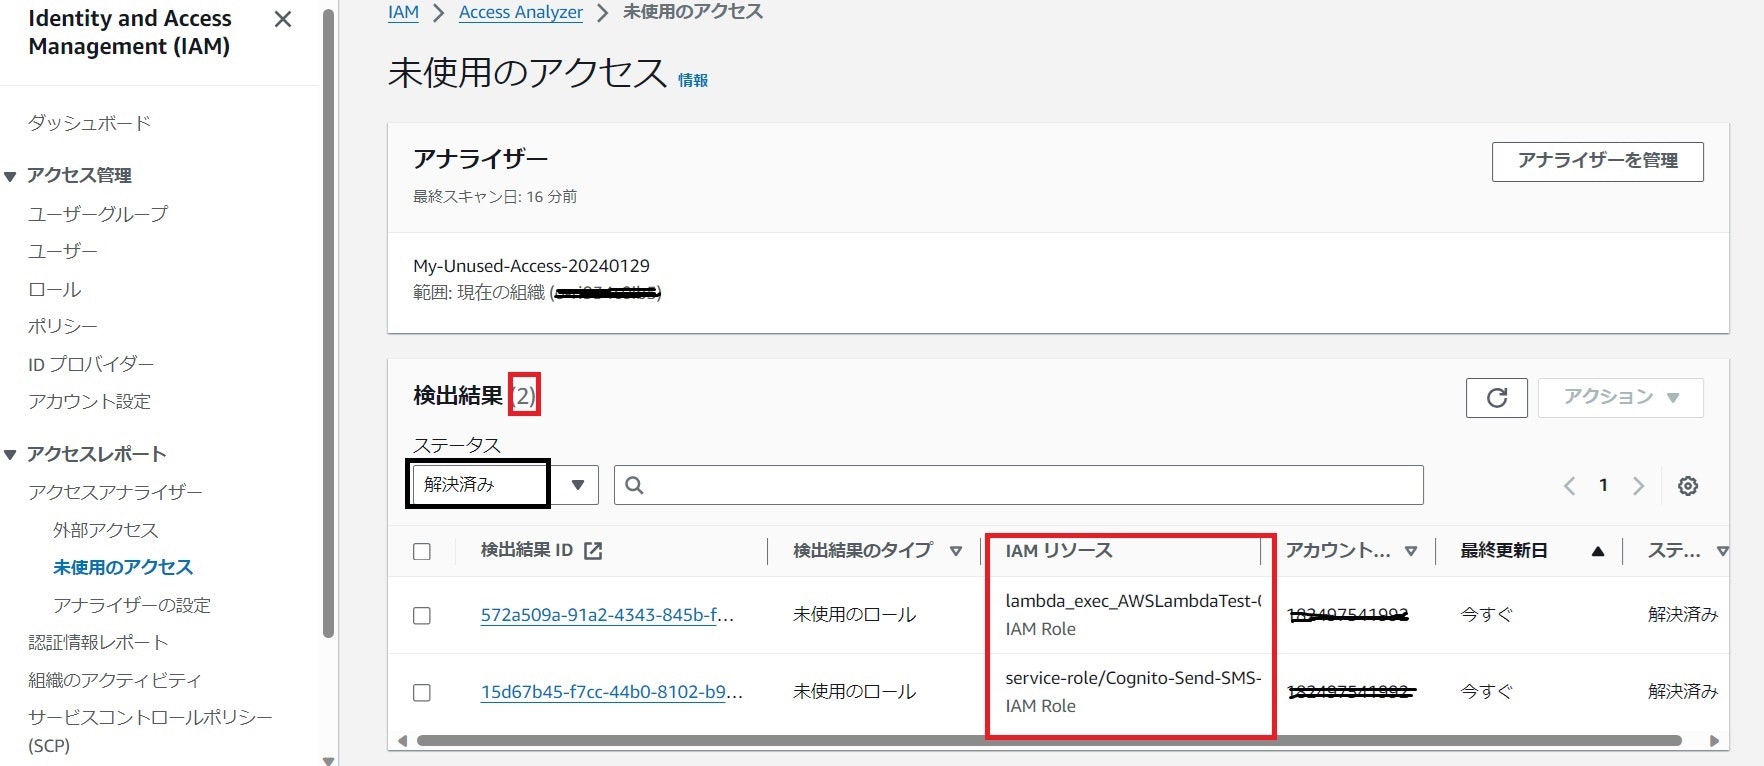
Task: Open ポリシー in the sidebar
Action: click(63, 327)
